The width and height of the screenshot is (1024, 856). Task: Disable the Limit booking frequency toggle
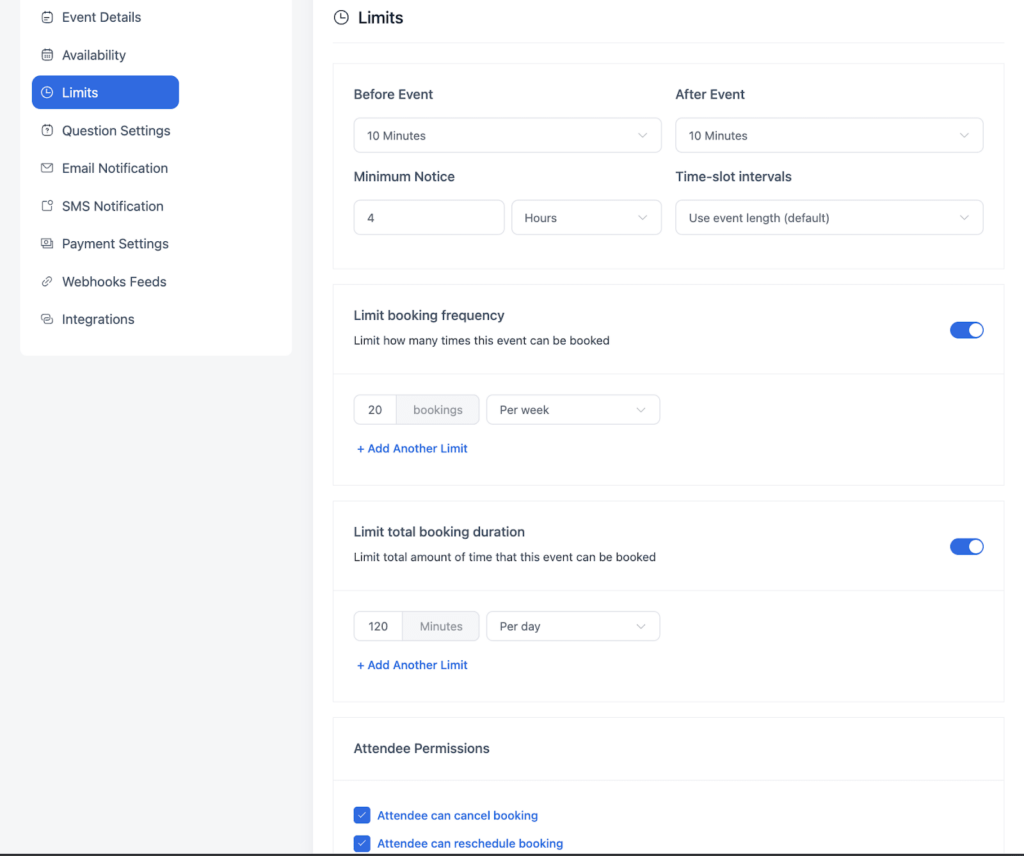(966, 329)
